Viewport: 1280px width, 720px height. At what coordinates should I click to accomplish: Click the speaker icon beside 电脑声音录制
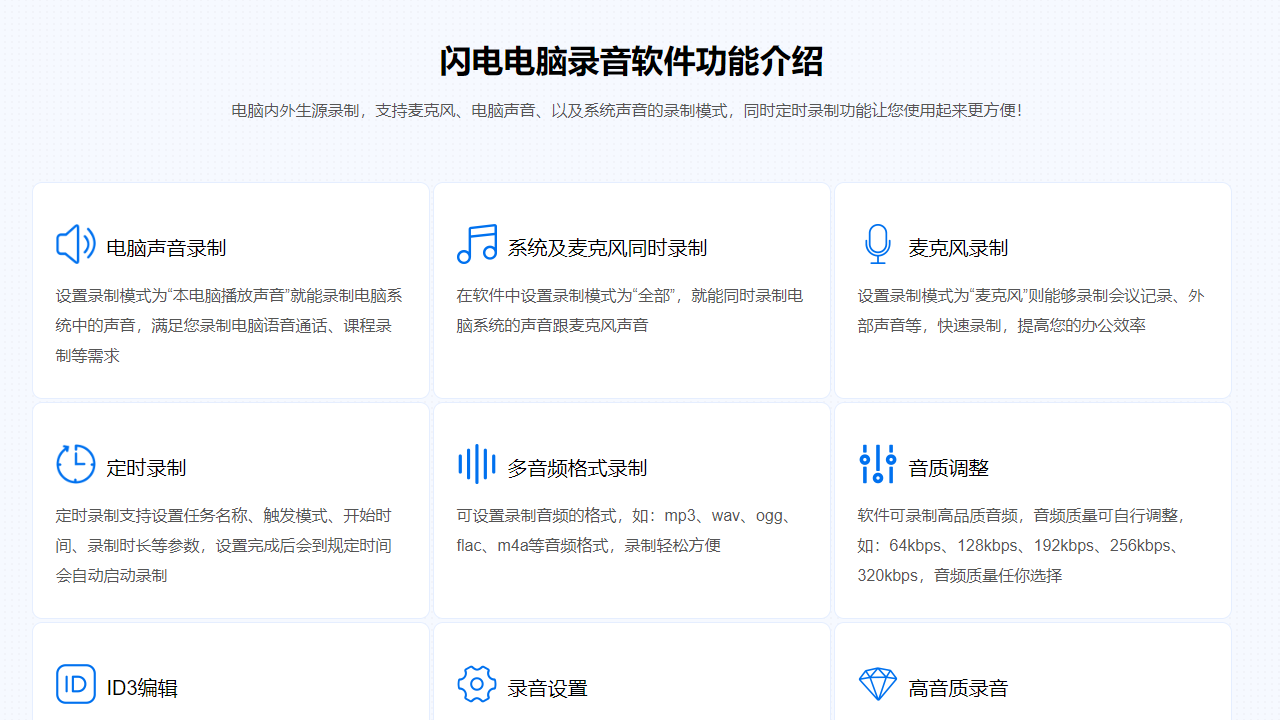(x=75, y=243)
